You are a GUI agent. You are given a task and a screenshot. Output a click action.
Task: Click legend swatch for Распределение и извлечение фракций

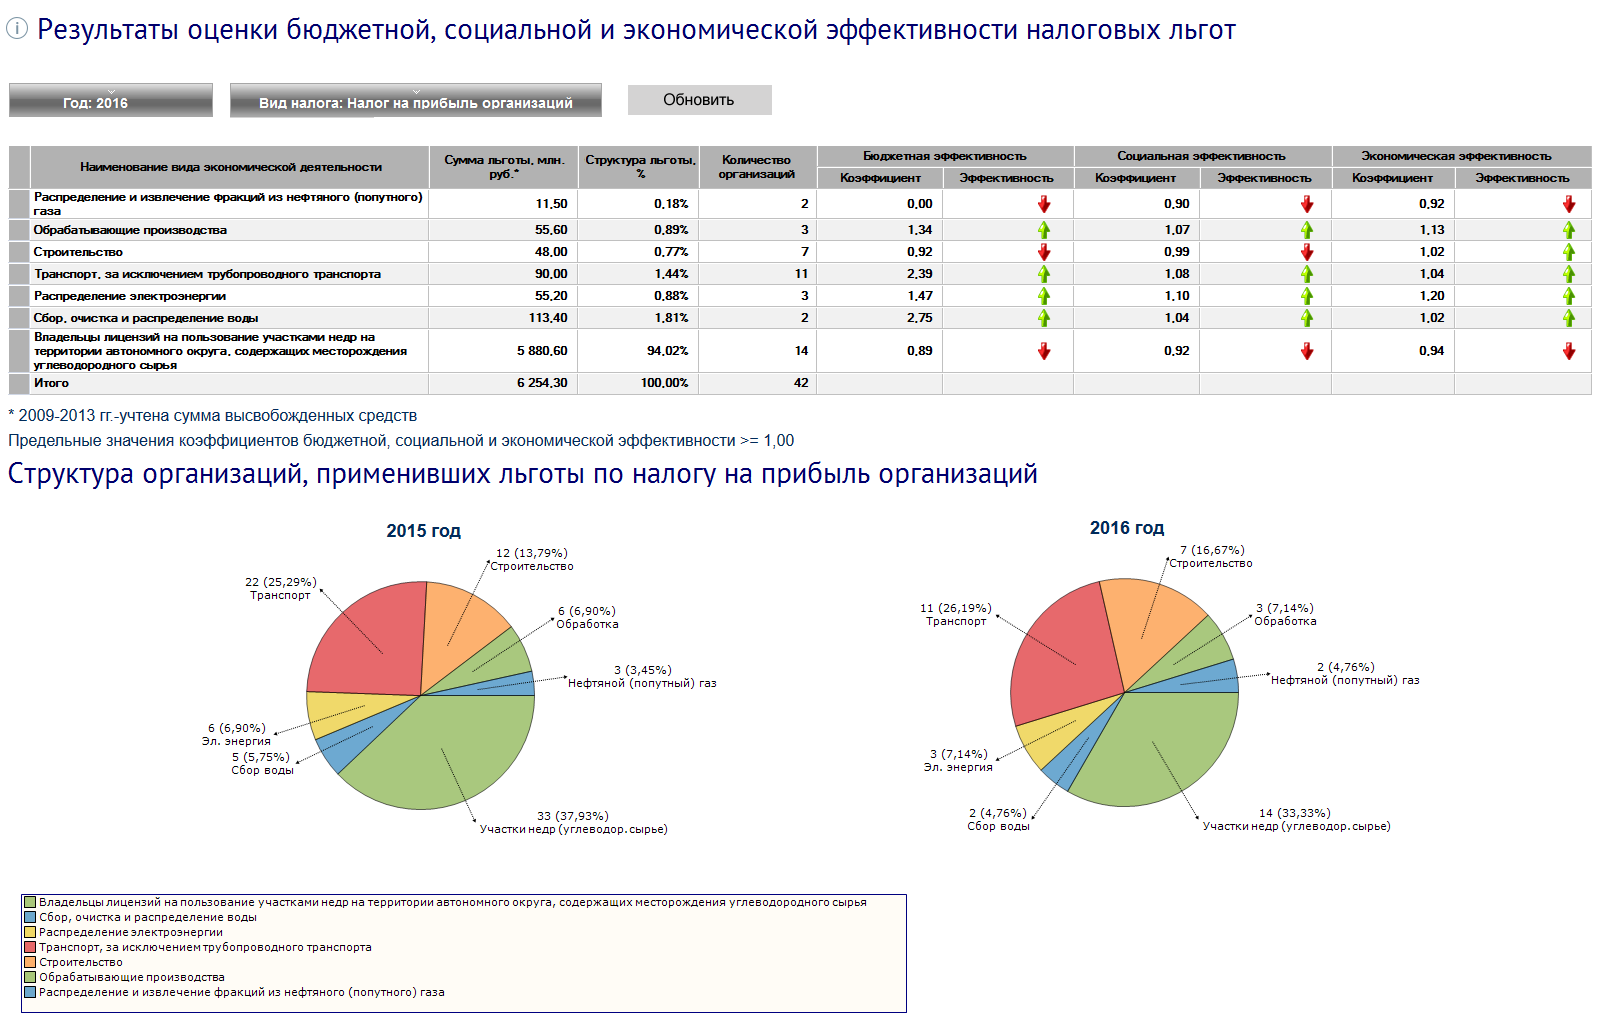pos(30,992)
